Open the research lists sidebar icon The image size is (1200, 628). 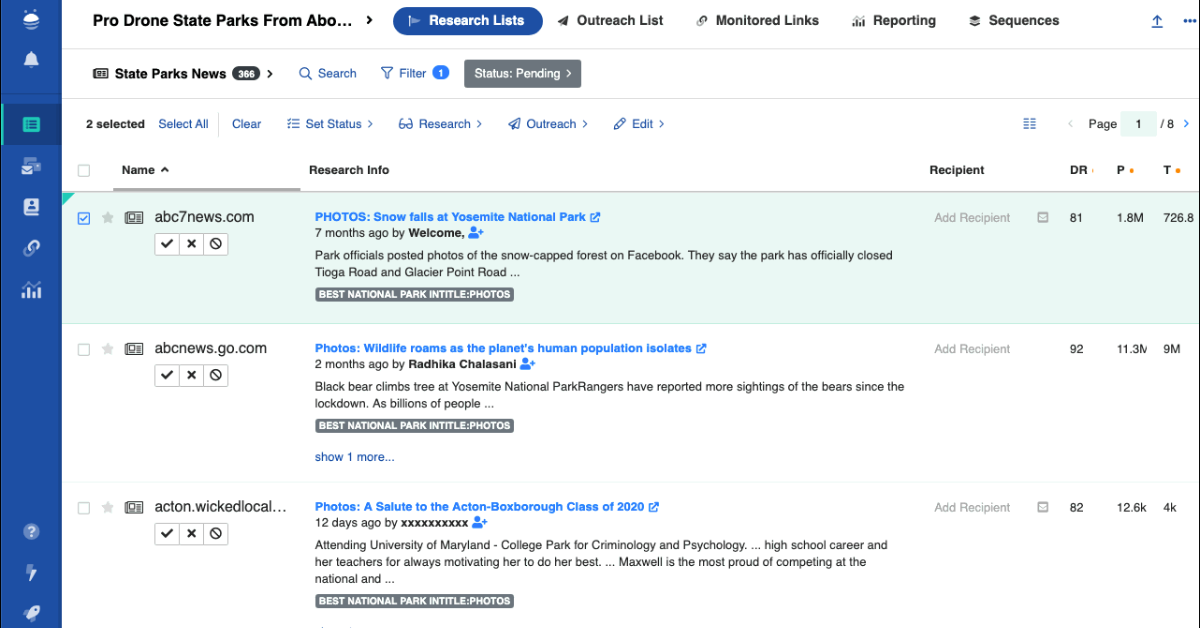point(31,125)
